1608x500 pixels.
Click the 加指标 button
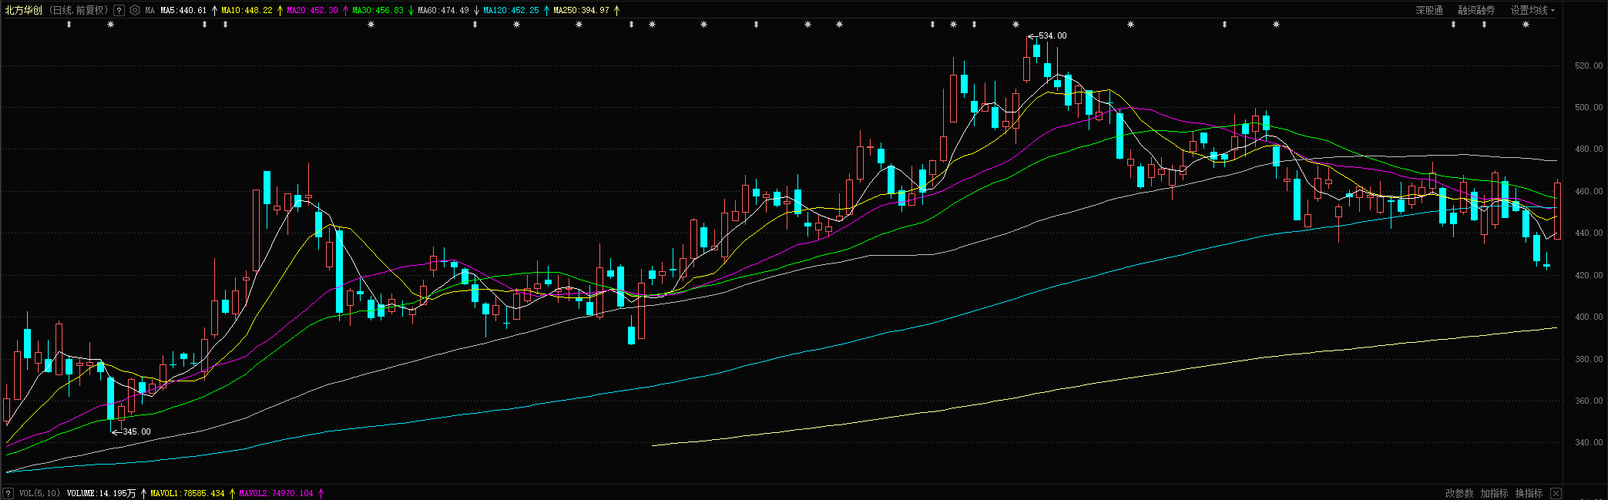1494,493
